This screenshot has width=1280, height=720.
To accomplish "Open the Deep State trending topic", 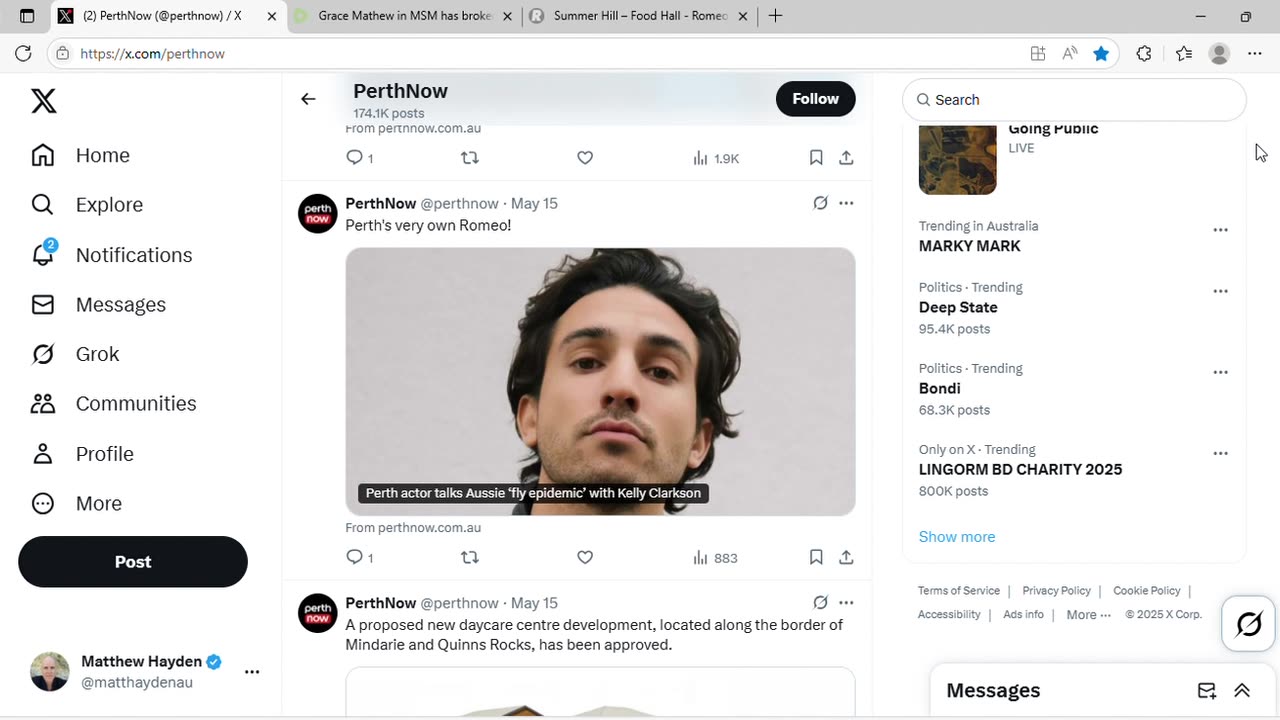I will (958, 307).
